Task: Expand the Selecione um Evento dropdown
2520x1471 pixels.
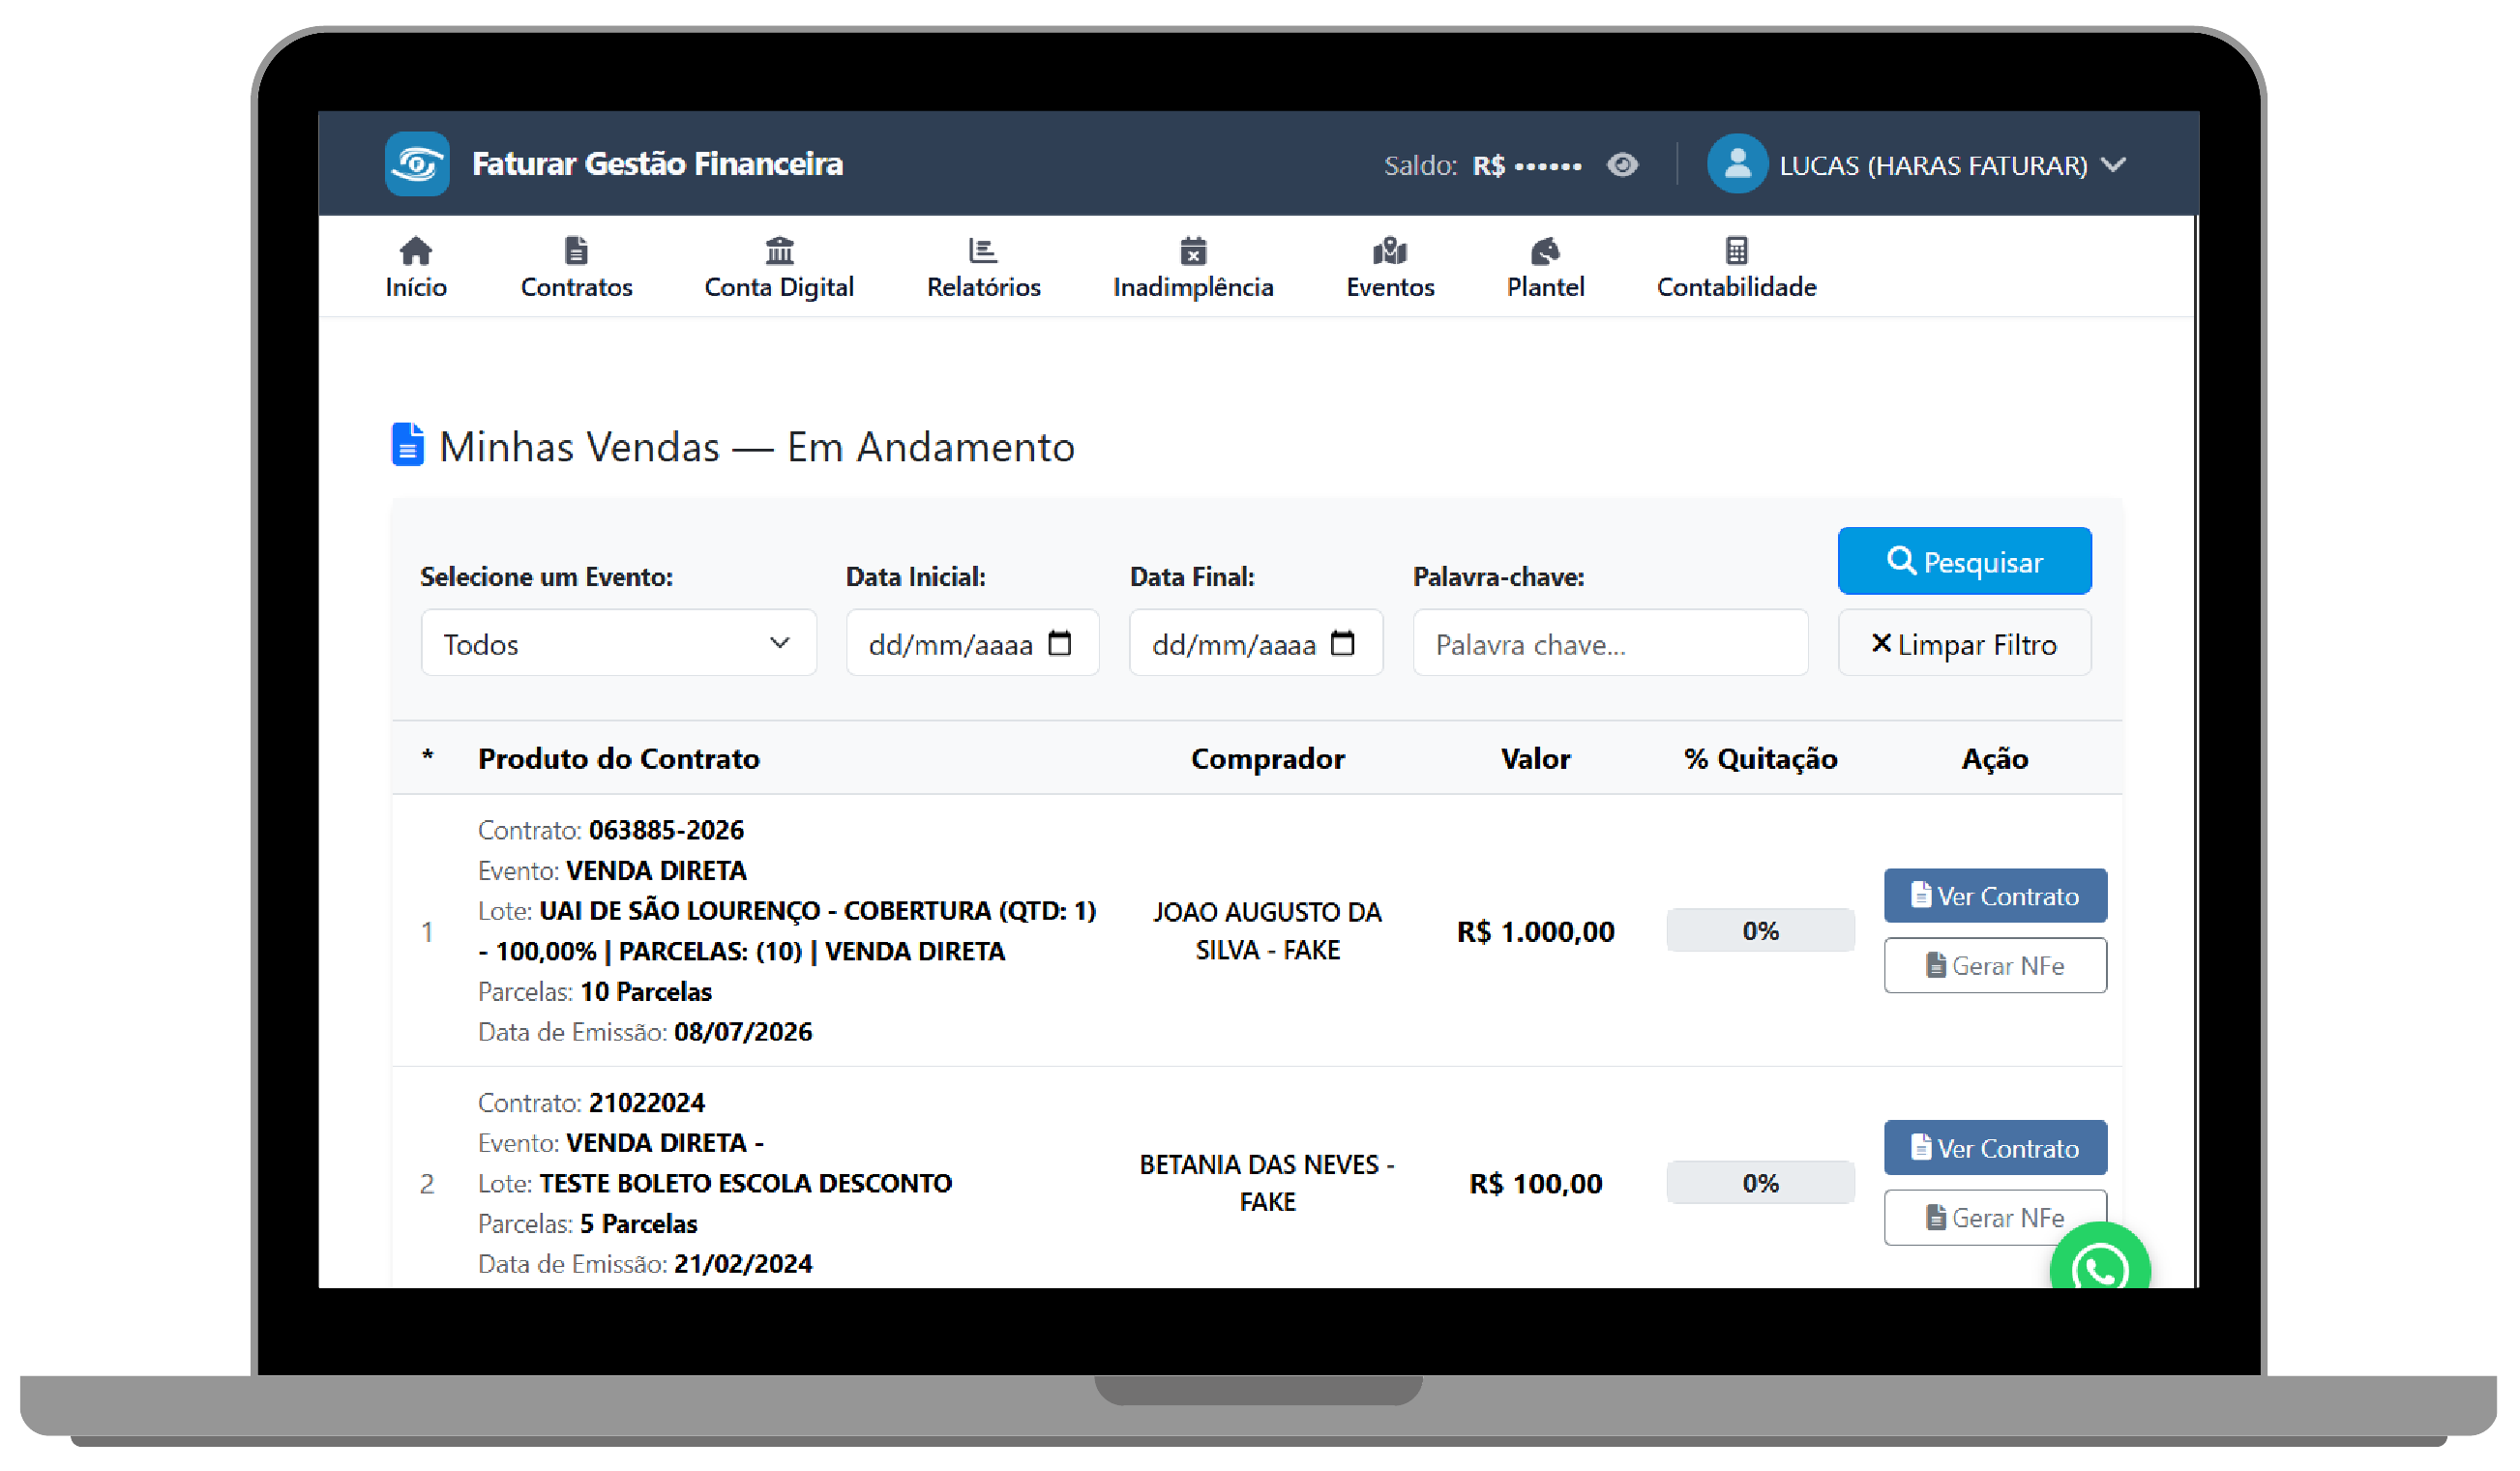Action: (x=619, y=644)
